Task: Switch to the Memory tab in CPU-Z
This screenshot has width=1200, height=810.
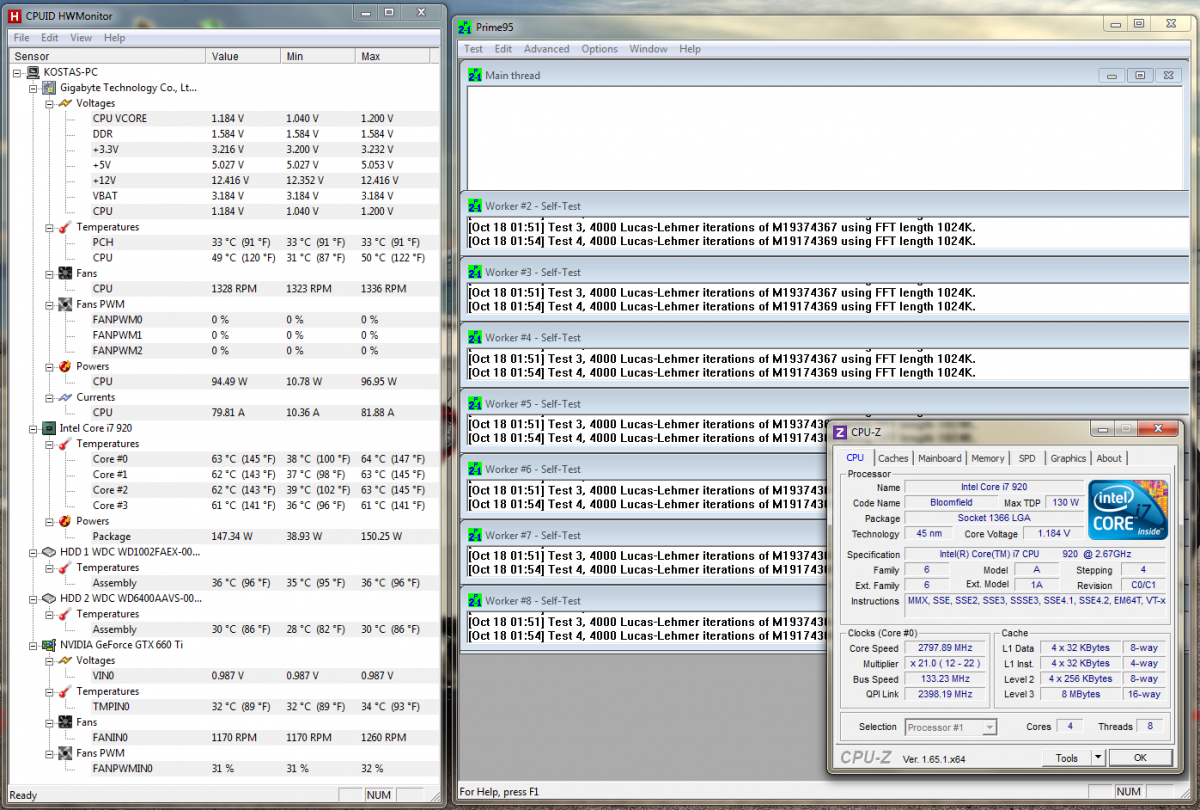Action: 988,458
